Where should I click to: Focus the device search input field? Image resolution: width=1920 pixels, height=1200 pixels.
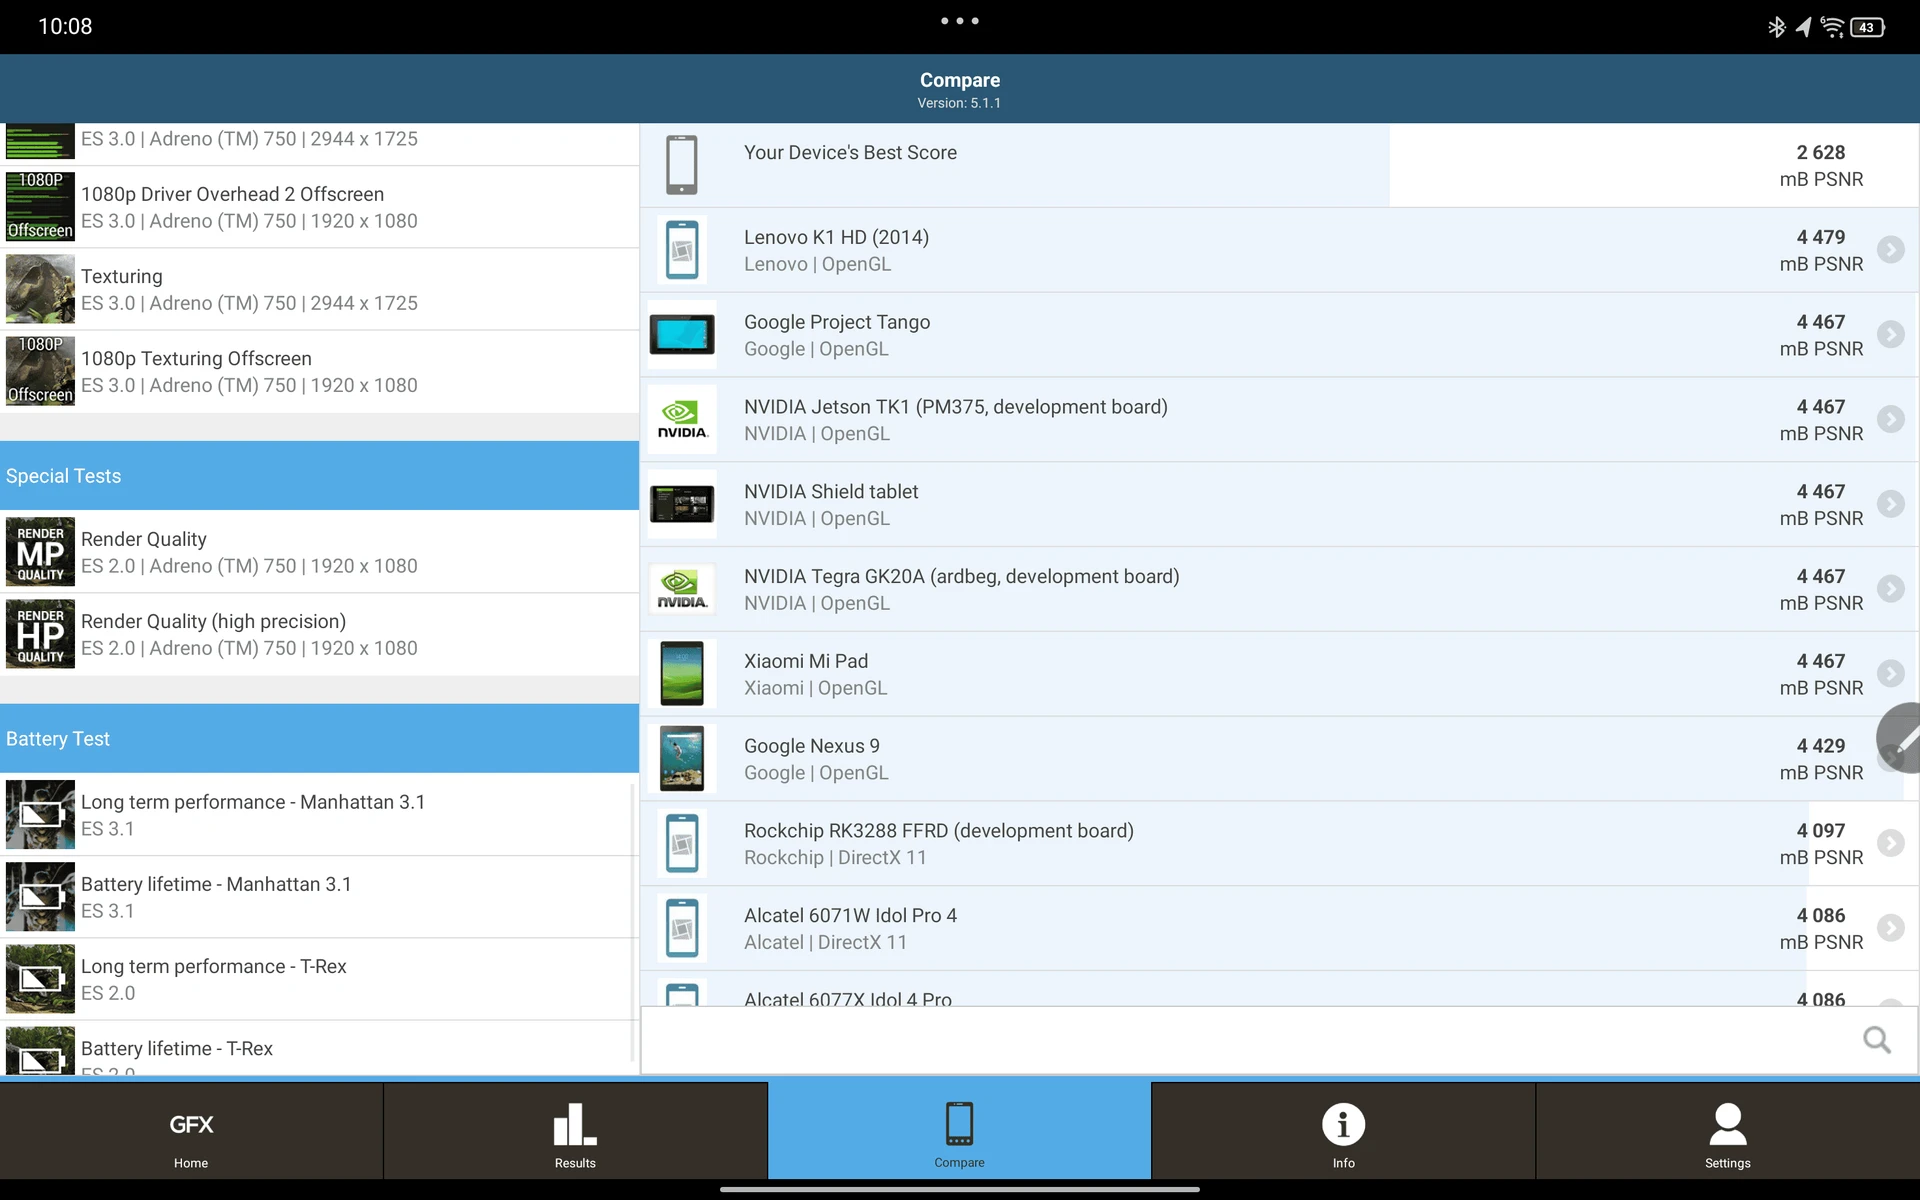coord(1279,1040)
